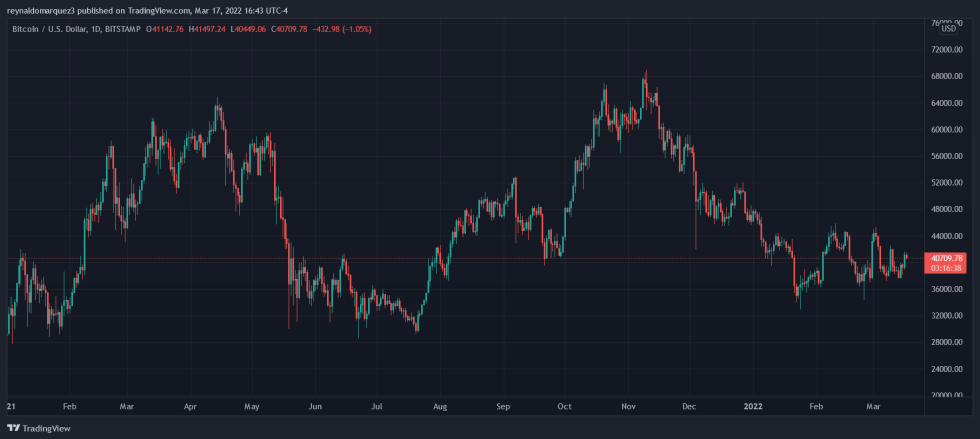Click the Jul label on time axis

coord(377,406)
